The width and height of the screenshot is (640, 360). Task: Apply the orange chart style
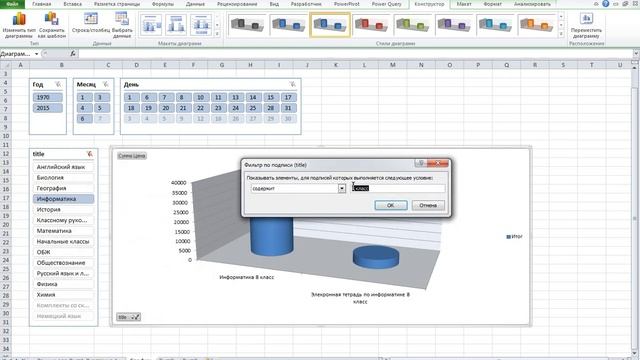[536, 25]
